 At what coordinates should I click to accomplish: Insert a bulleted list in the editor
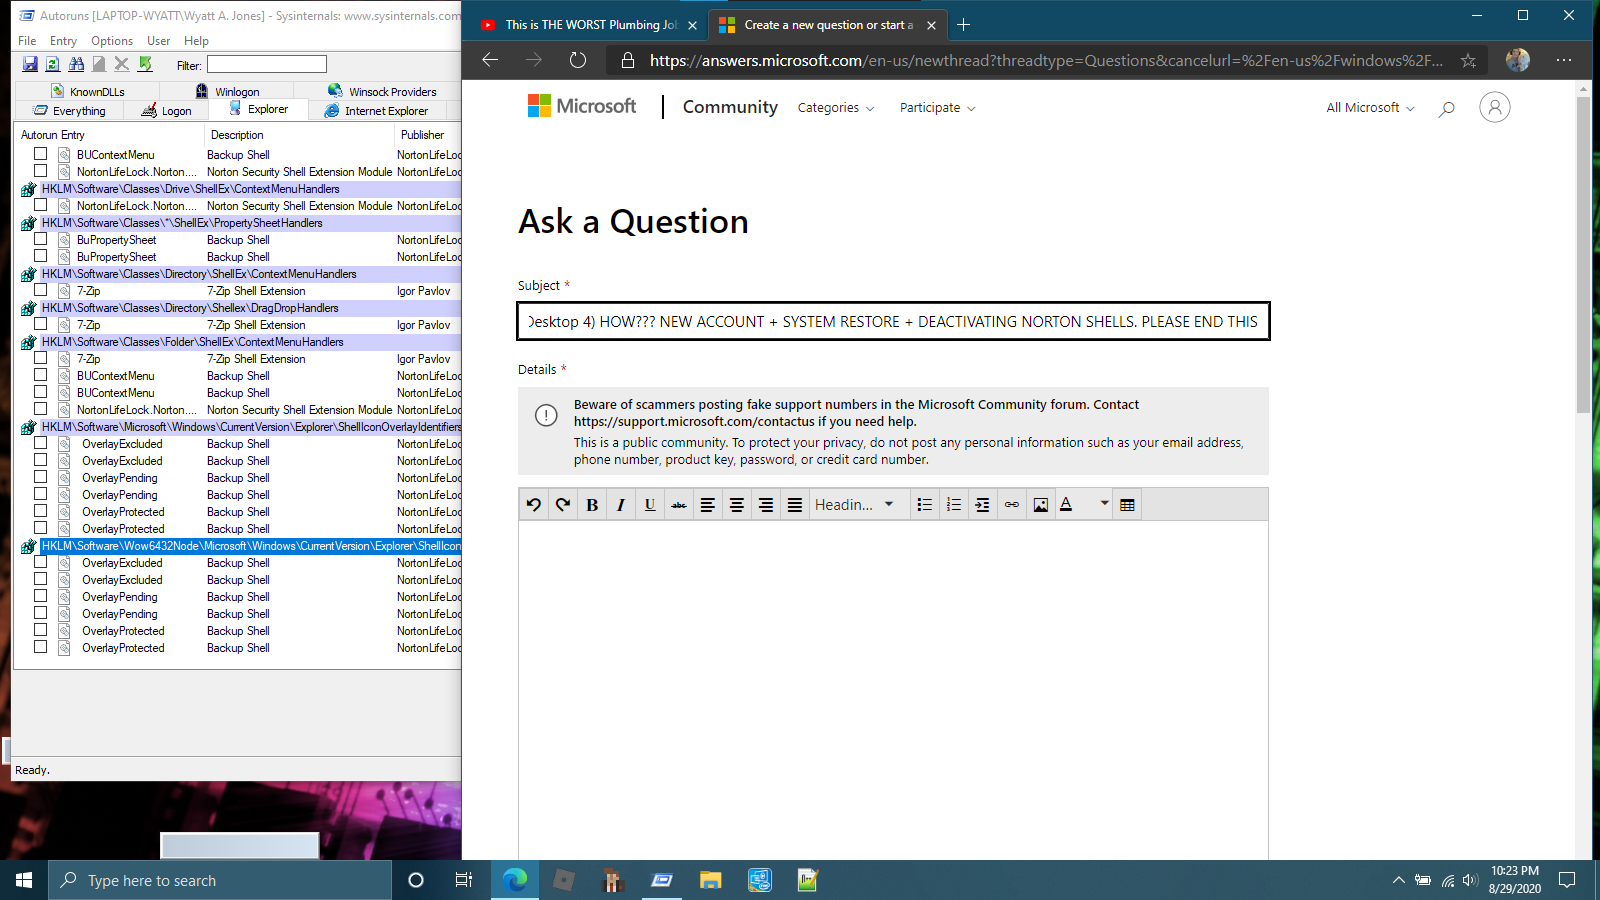click(925, 505)
